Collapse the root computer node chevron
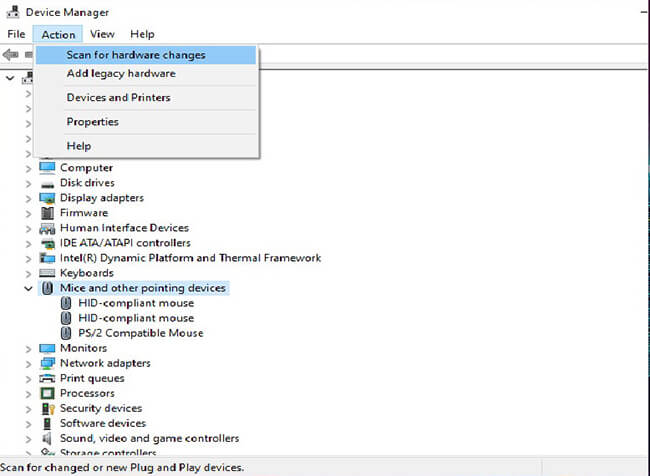650x476 pixels. tap(10, 78)
